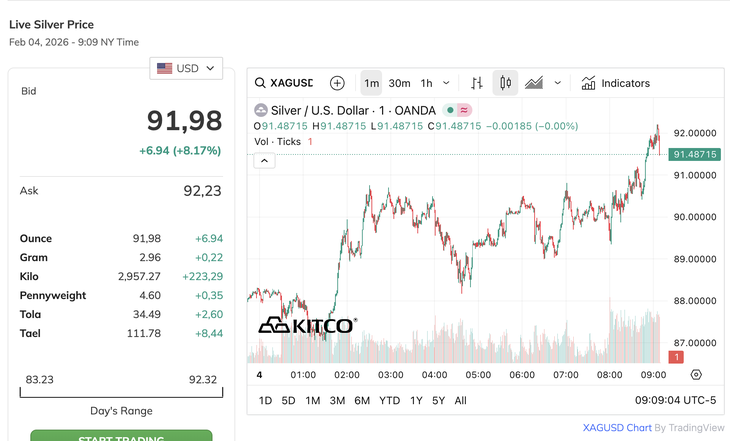Select the bars chart style icon
Image resolution: width=730 pixels, height=441 pixels.
point(477,83)
